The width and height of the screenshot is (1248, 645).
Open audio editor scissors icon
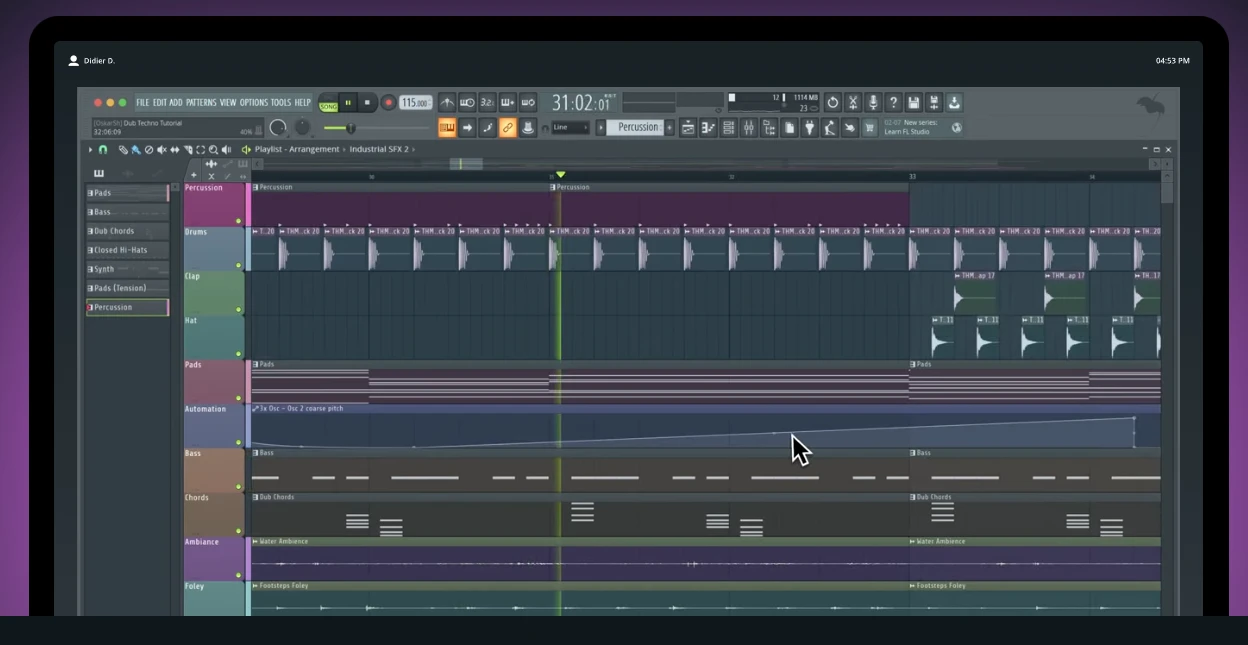pos(853,102)
